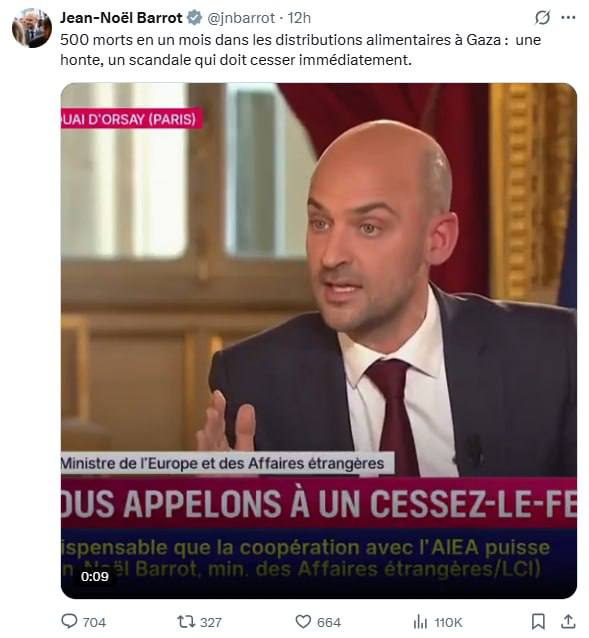589x638 pixels.
Task: Click the share upload icon
Action: [x=568, y=621]
